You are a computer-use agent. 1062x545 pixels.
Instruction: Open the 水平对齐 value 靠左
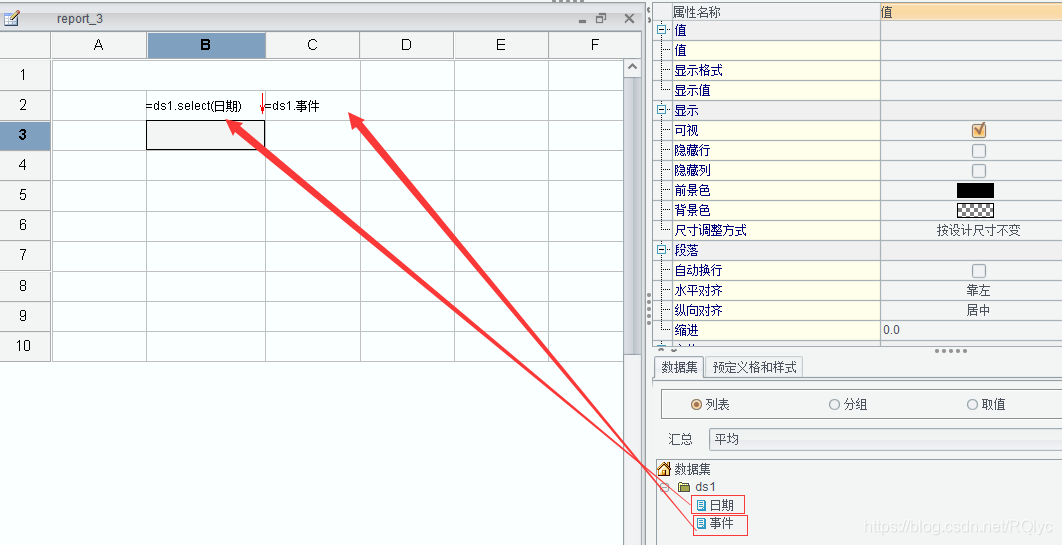tap(971, 290)
